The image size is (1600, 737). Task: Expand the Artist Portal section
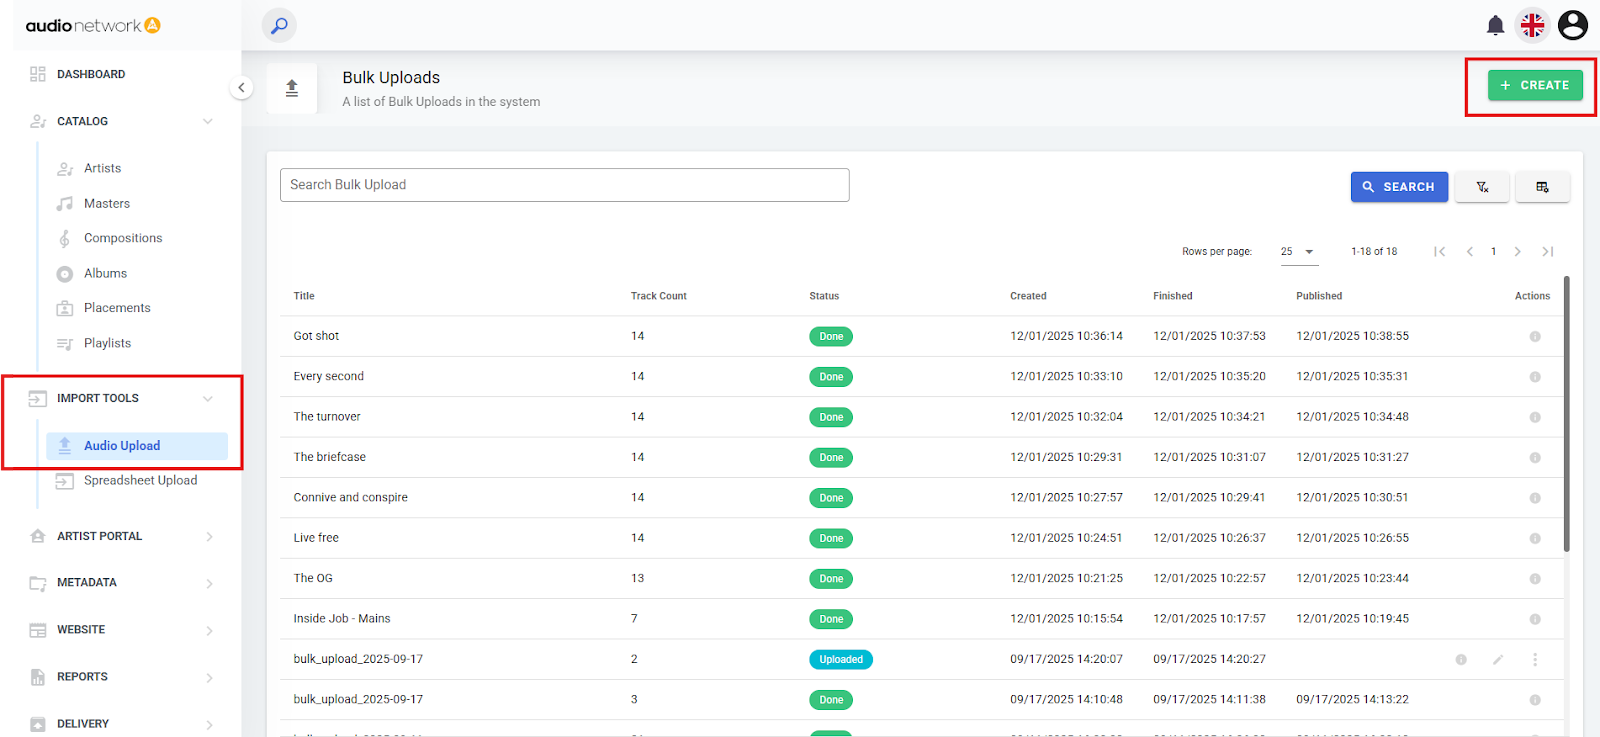[x=209, y=537]
